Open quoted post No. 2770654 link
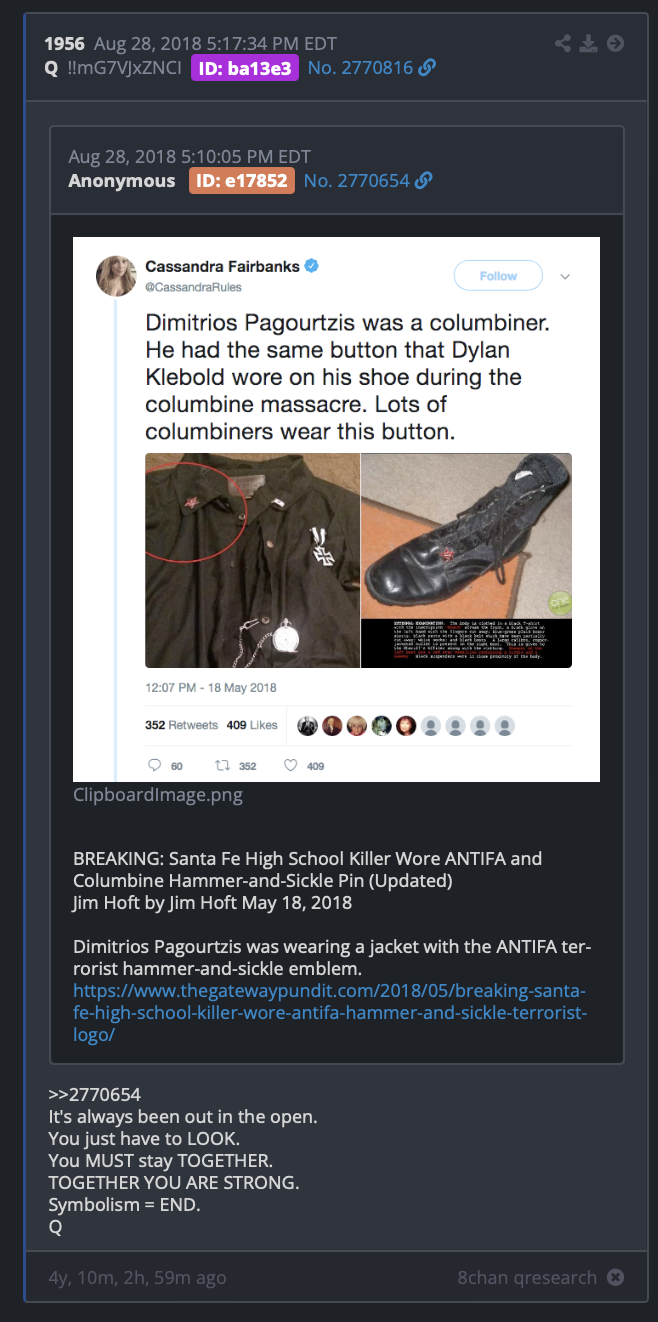The width and height of the screenshot is (658, 1322). pos(357,181)
